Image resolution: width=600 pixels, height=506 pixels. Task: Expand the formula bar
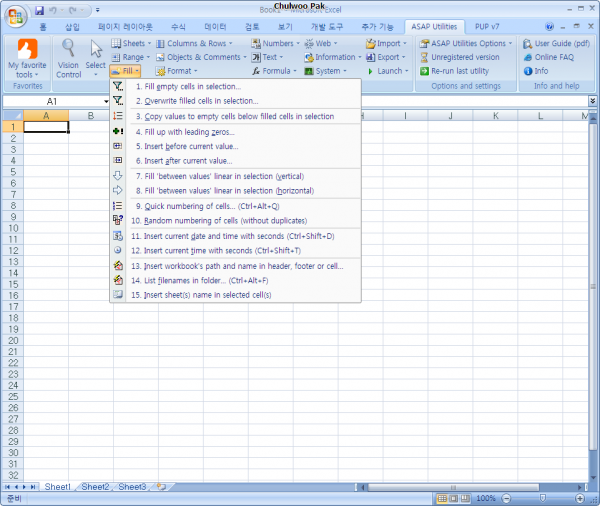pos(592,101)
